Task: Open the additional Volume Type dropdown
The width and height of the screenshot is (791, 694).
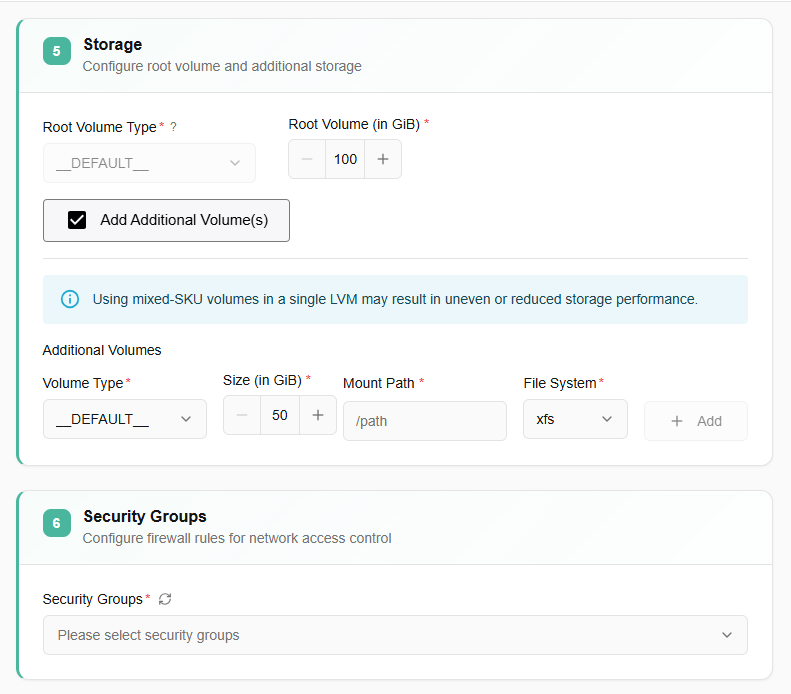Action: 125,419
